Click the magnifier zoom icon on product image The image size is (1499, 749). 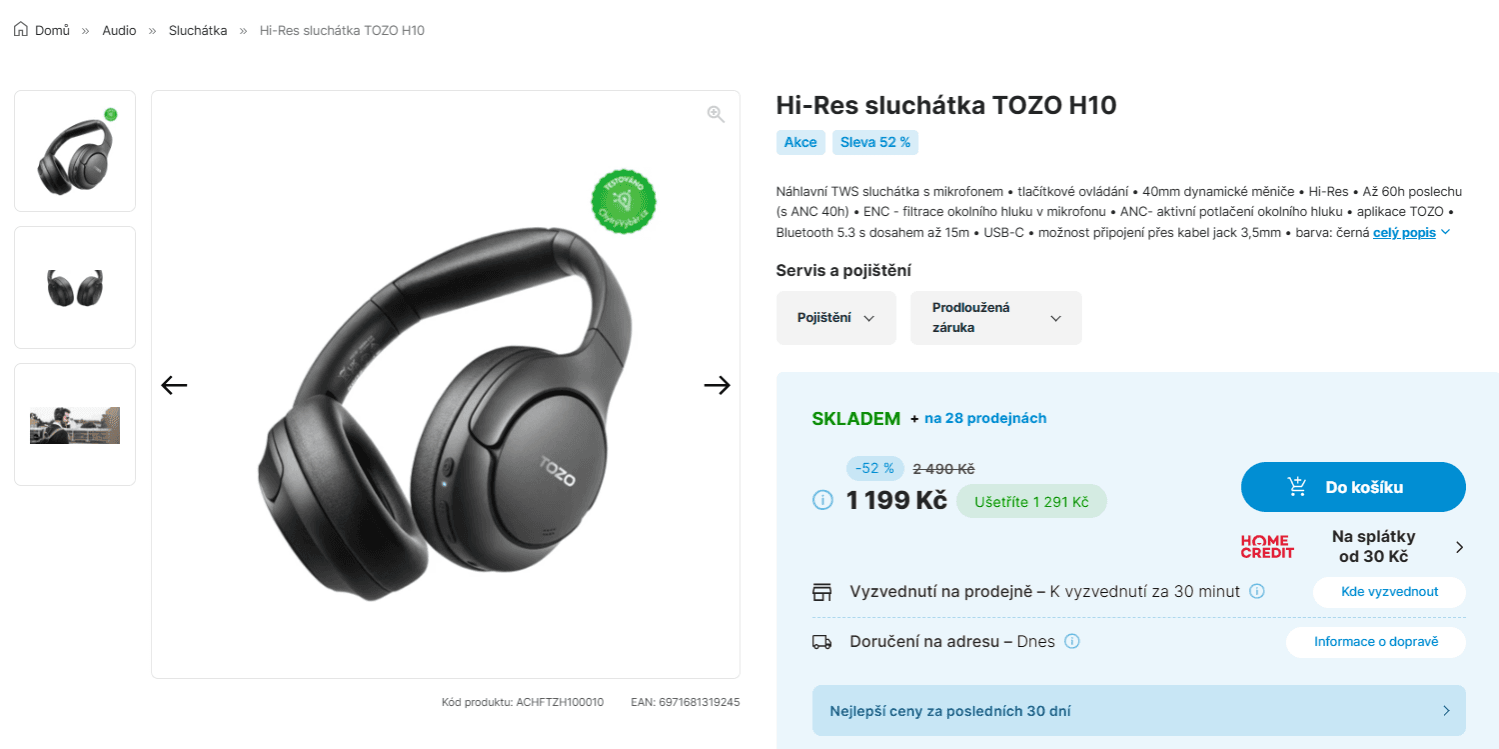715,114
